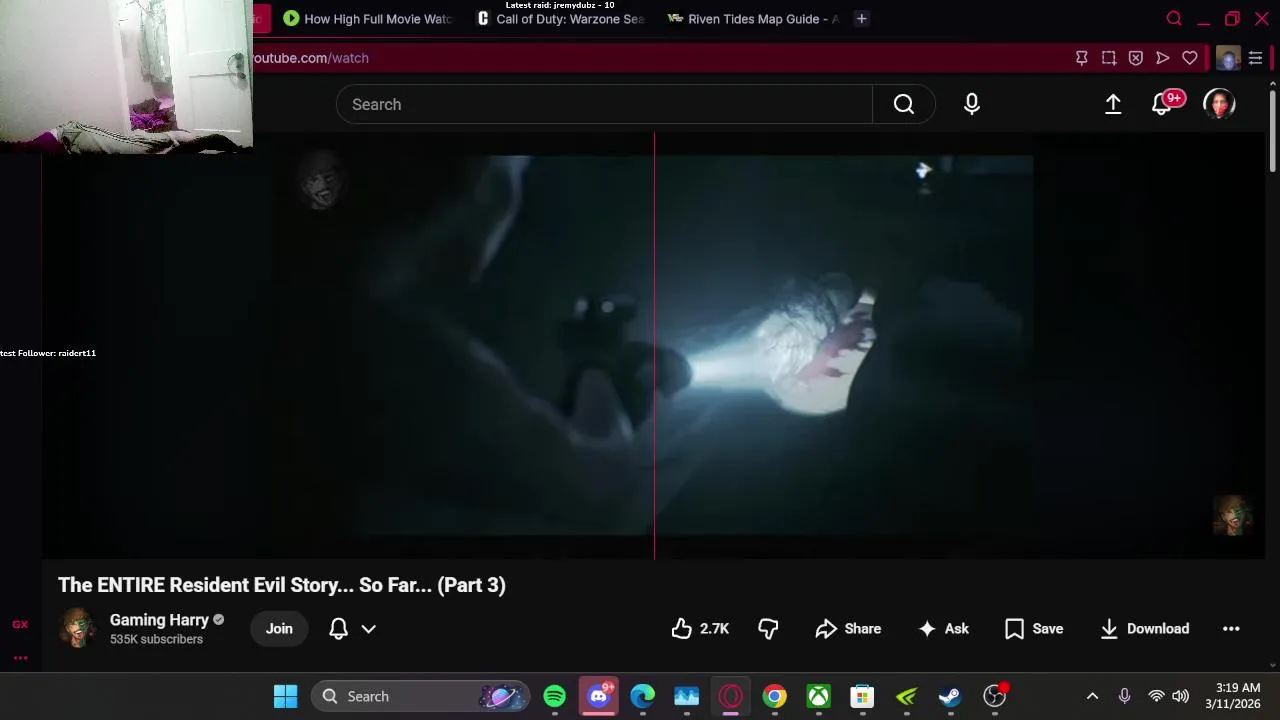Open Opera Easy Setup sliders icon
The width and height of the screenshot is (1280, 720).
point(1255,58)
